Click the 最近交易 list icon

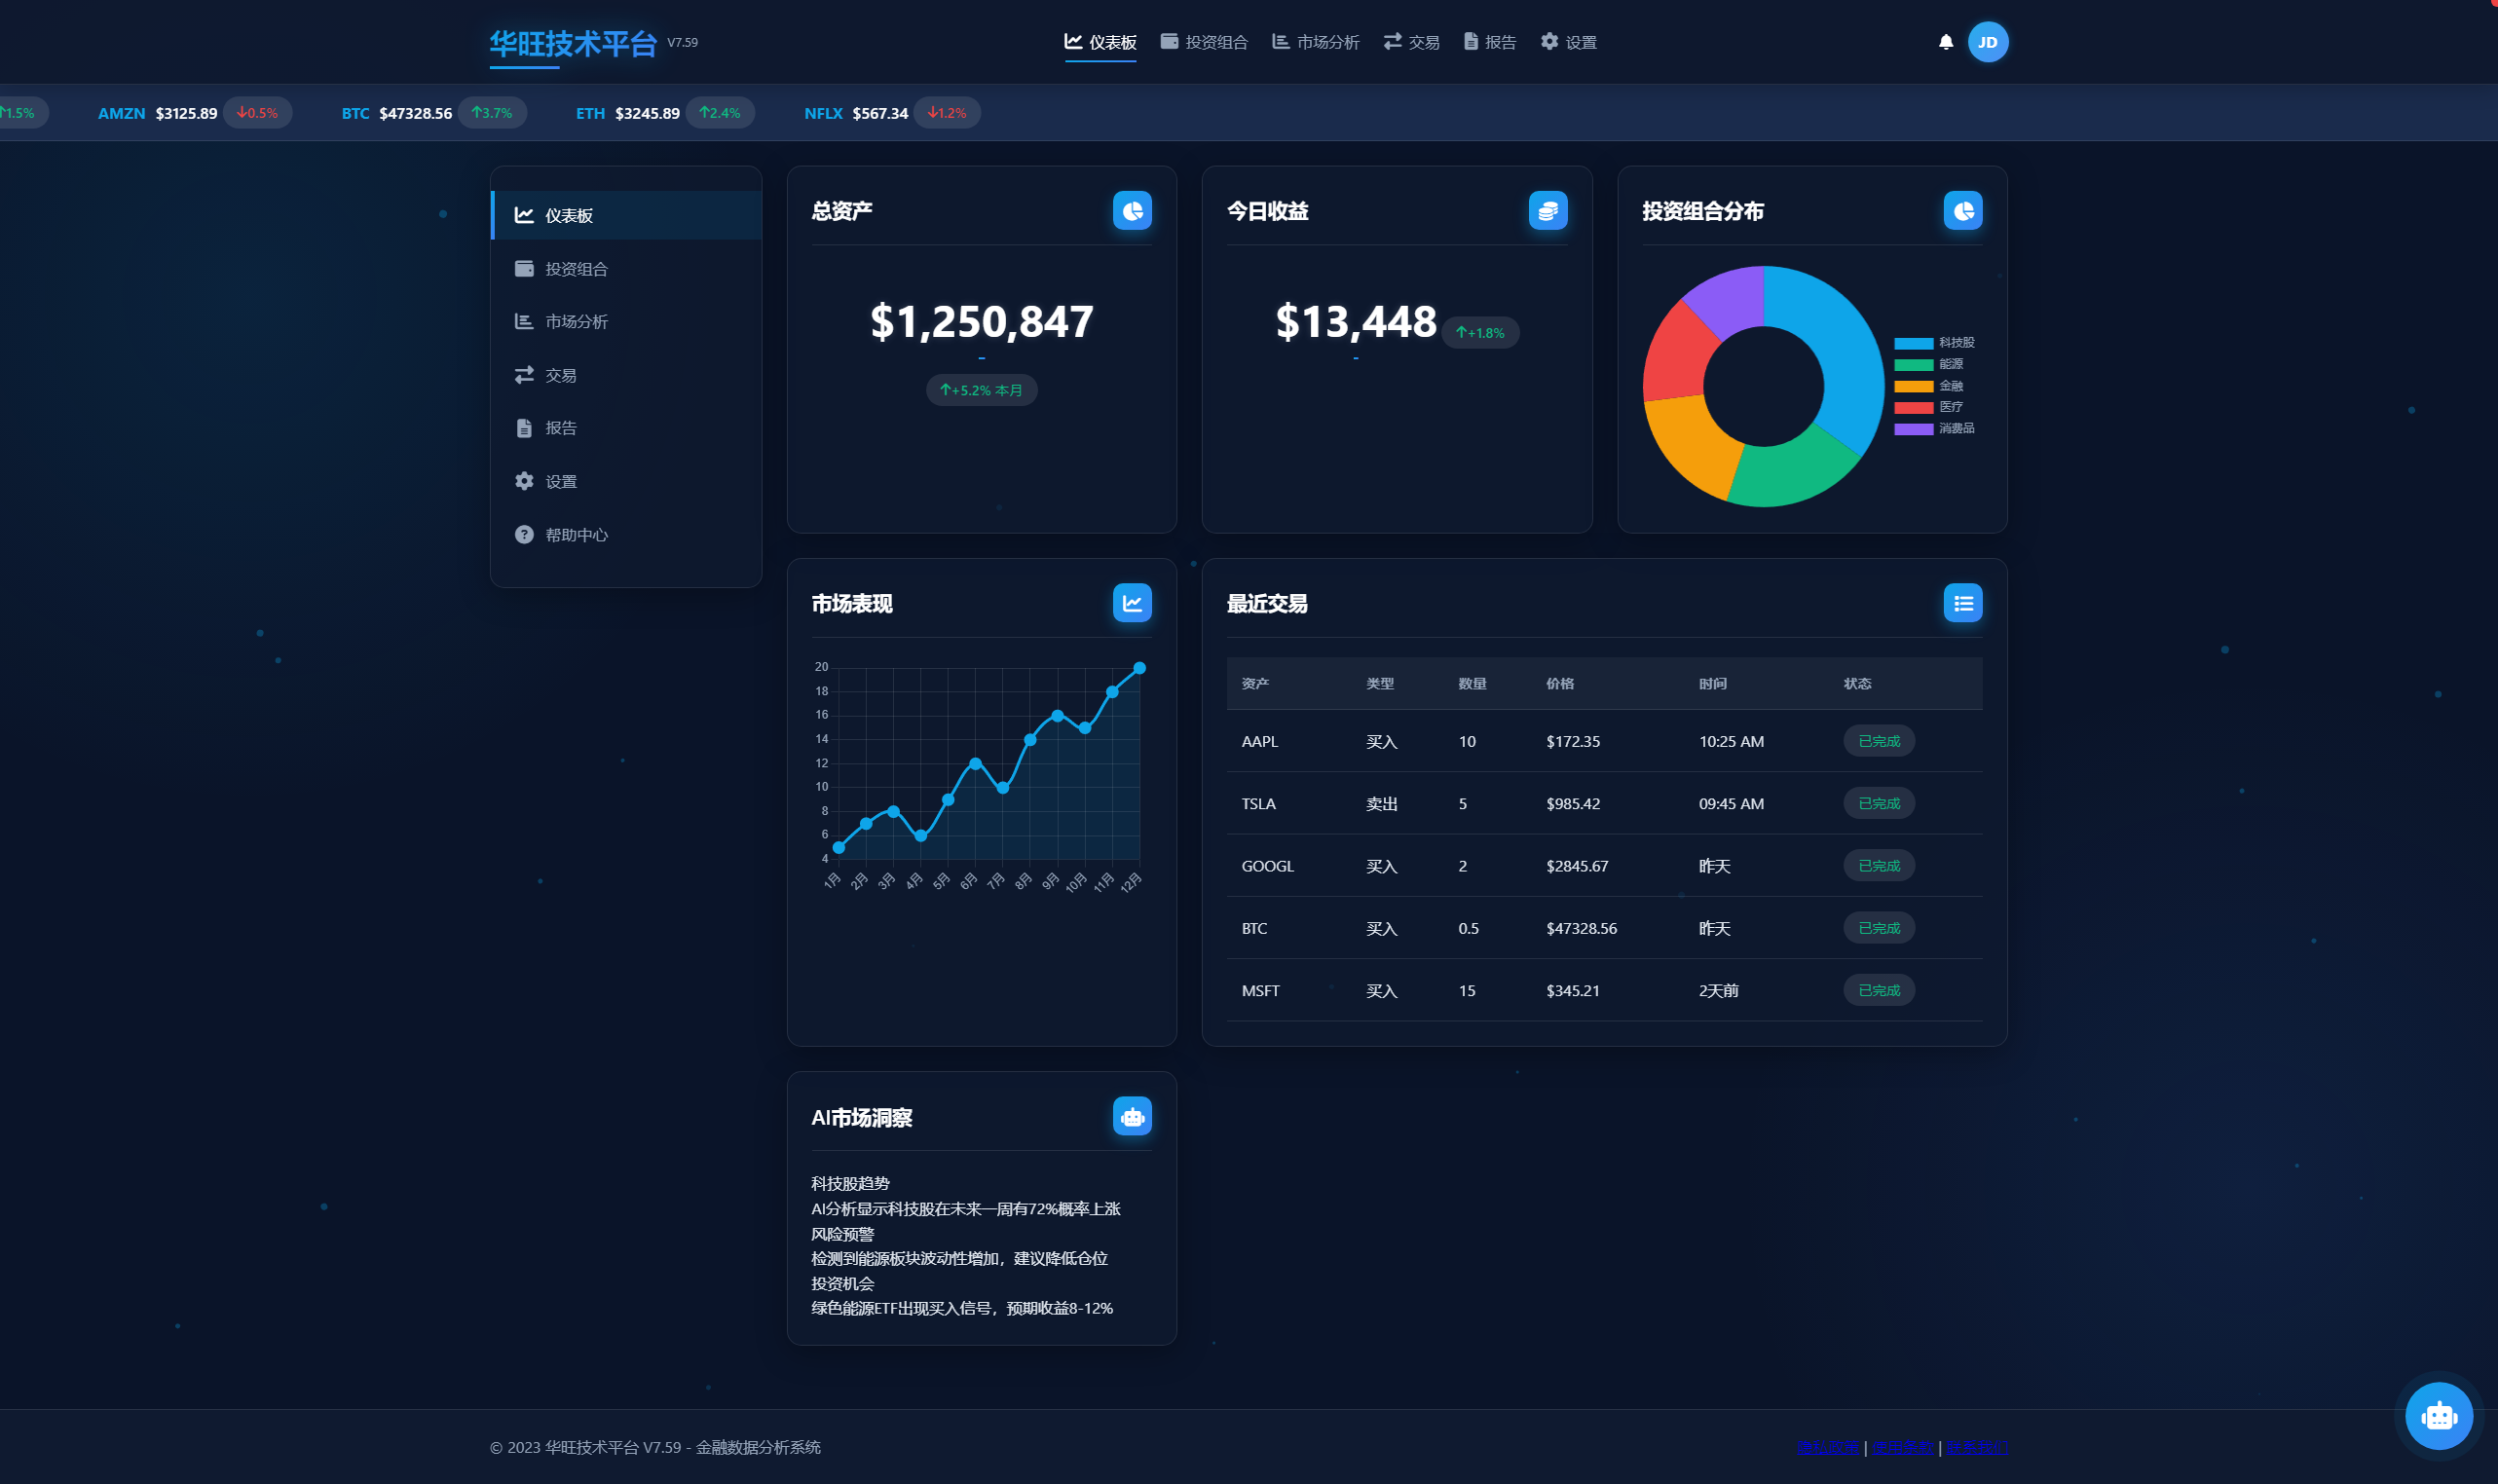point(1962,603)
